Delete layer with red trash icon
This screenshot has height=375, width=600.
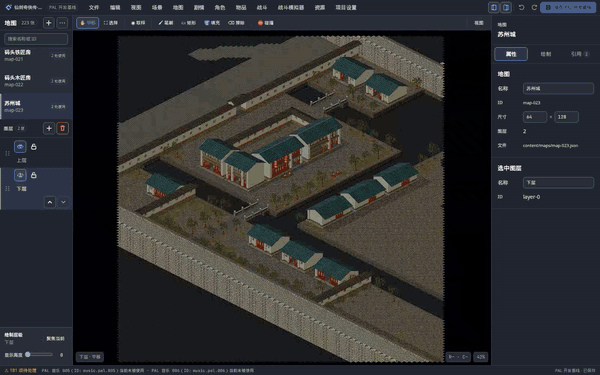pos(62,128)
